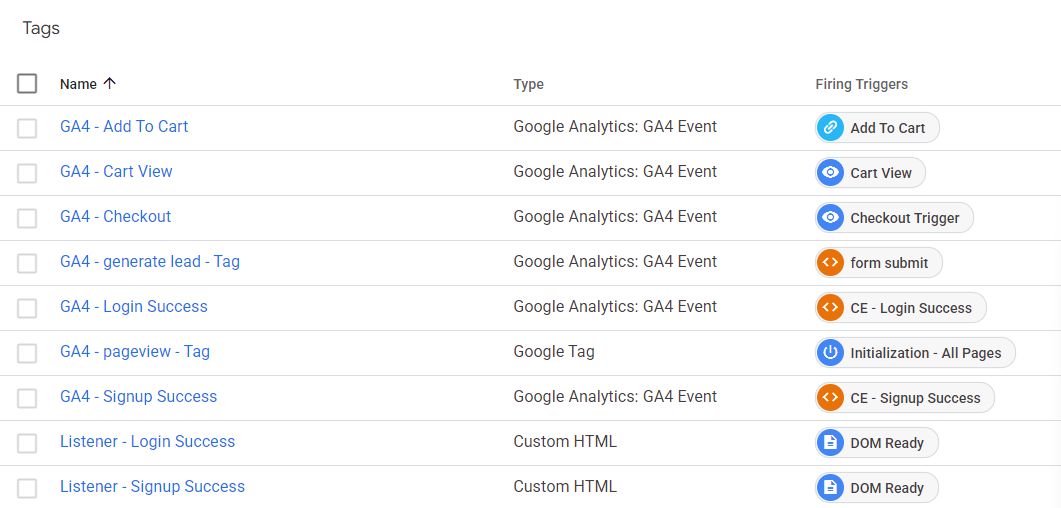1061x508 pixels.
Task: Click the CE - Login Success code icon
Action: (x=830, y=308)
